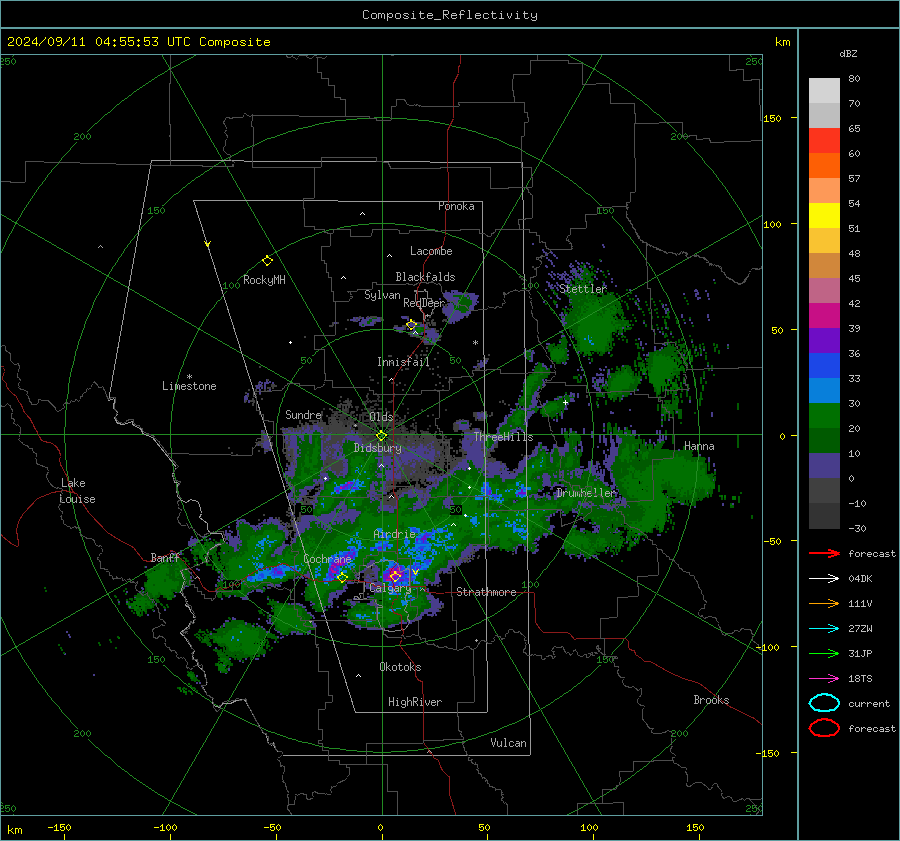The width and height of the screenshot is (900, 841).
Task: Click the Brooks city label
Action: pyautogui.click(x=711, y=700)
